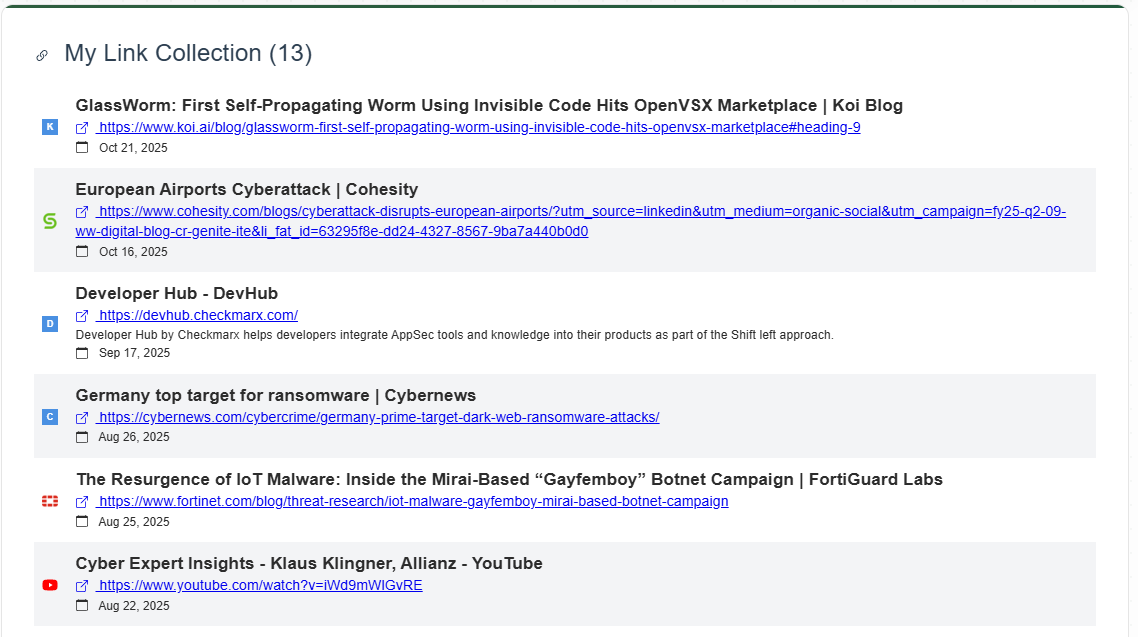The height and width of the screenshot is (637, 1138).
Task: Click the external-link icon beside the GlassWorm URL
Action: pyautogui.click(x=83, y=127)
